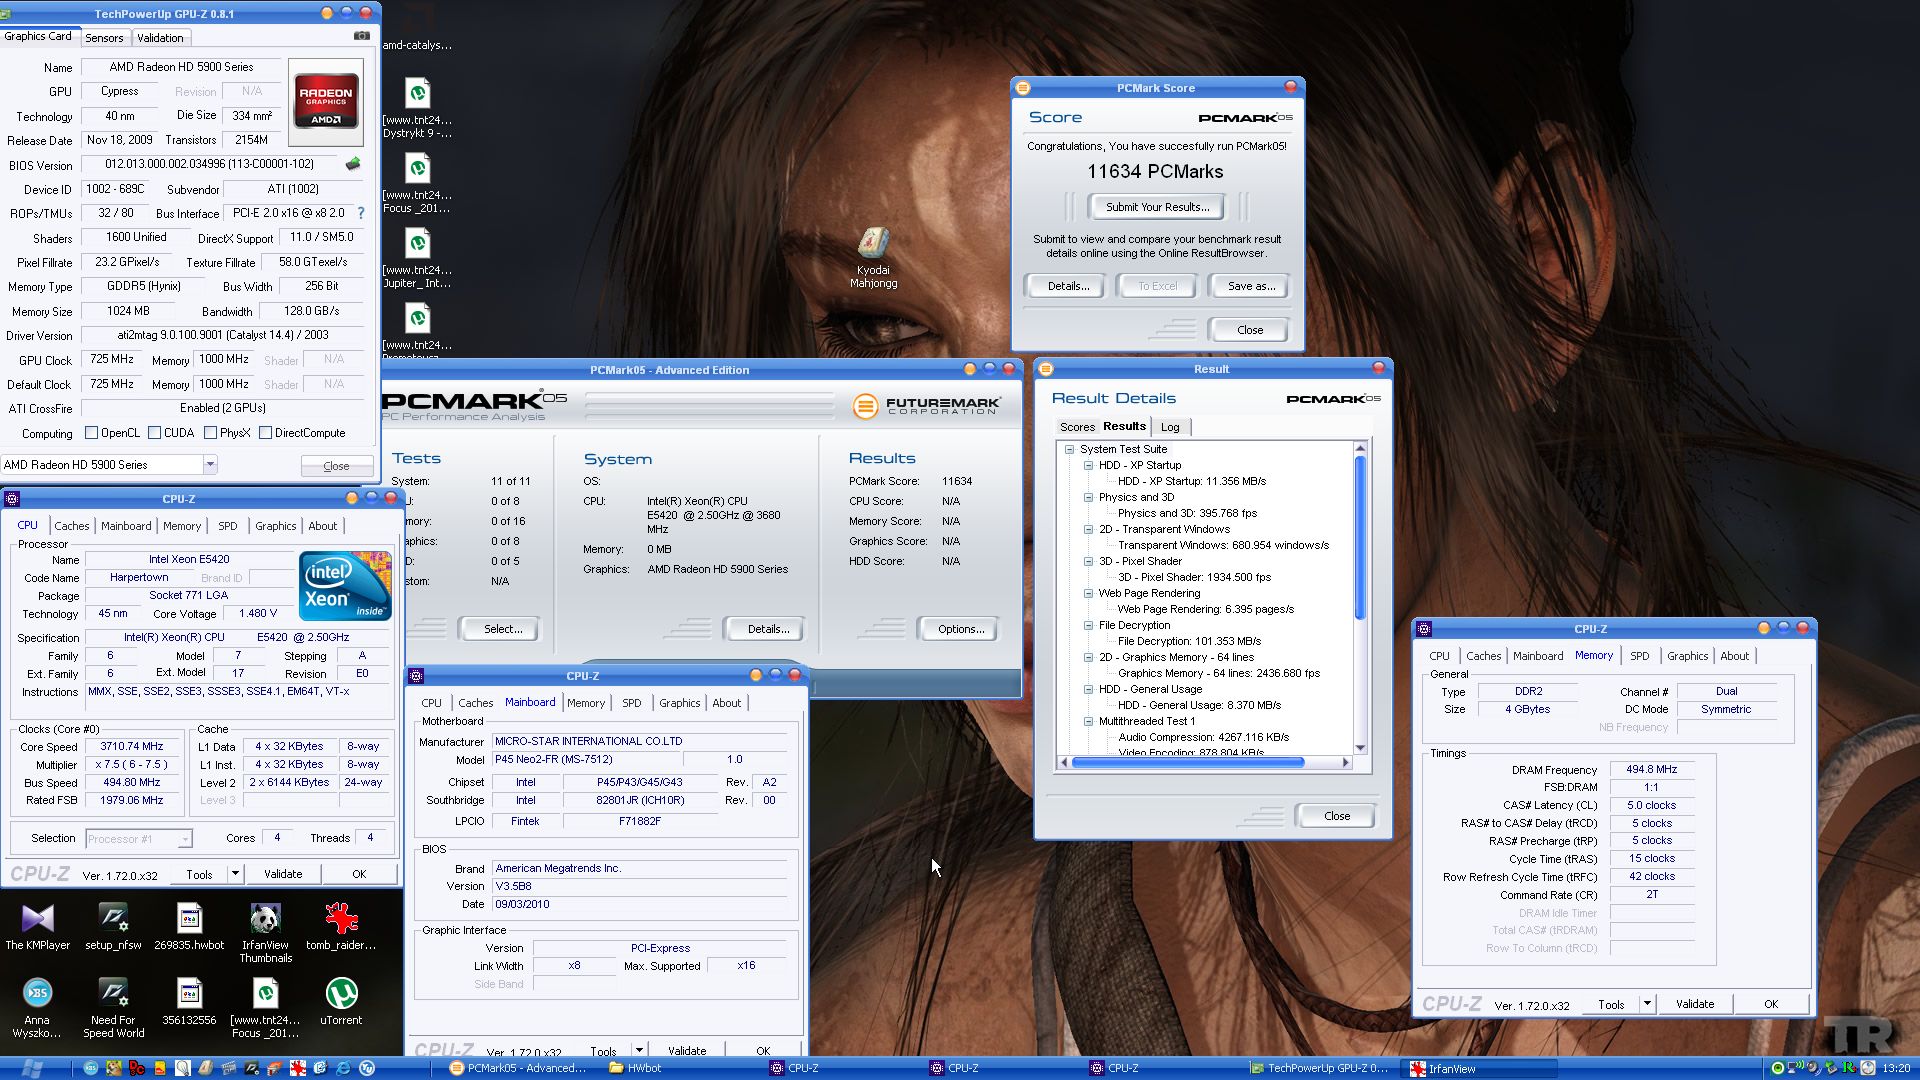Click Select button under PCMark05 Tests

(502, 629)
